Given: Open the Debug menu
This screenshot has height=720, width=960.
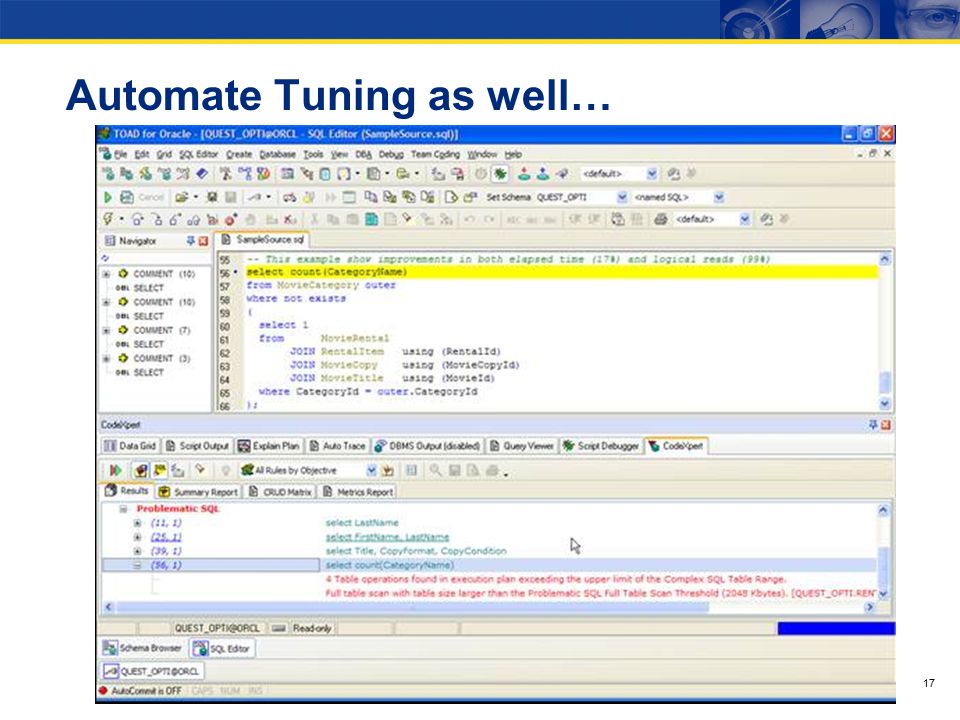Looking at the screenshot, I should click(x=391, y=154).
